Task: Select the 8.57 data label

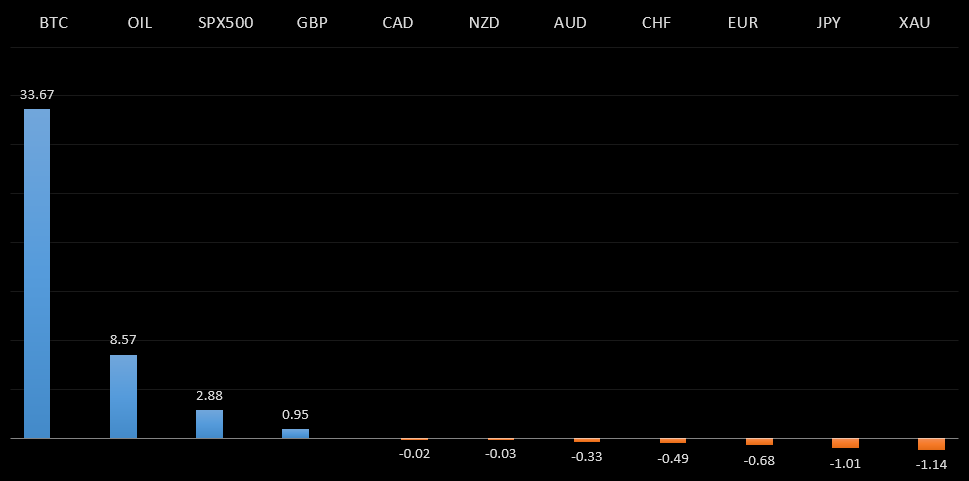Action: pyautogui.click(x=123, y=340)
